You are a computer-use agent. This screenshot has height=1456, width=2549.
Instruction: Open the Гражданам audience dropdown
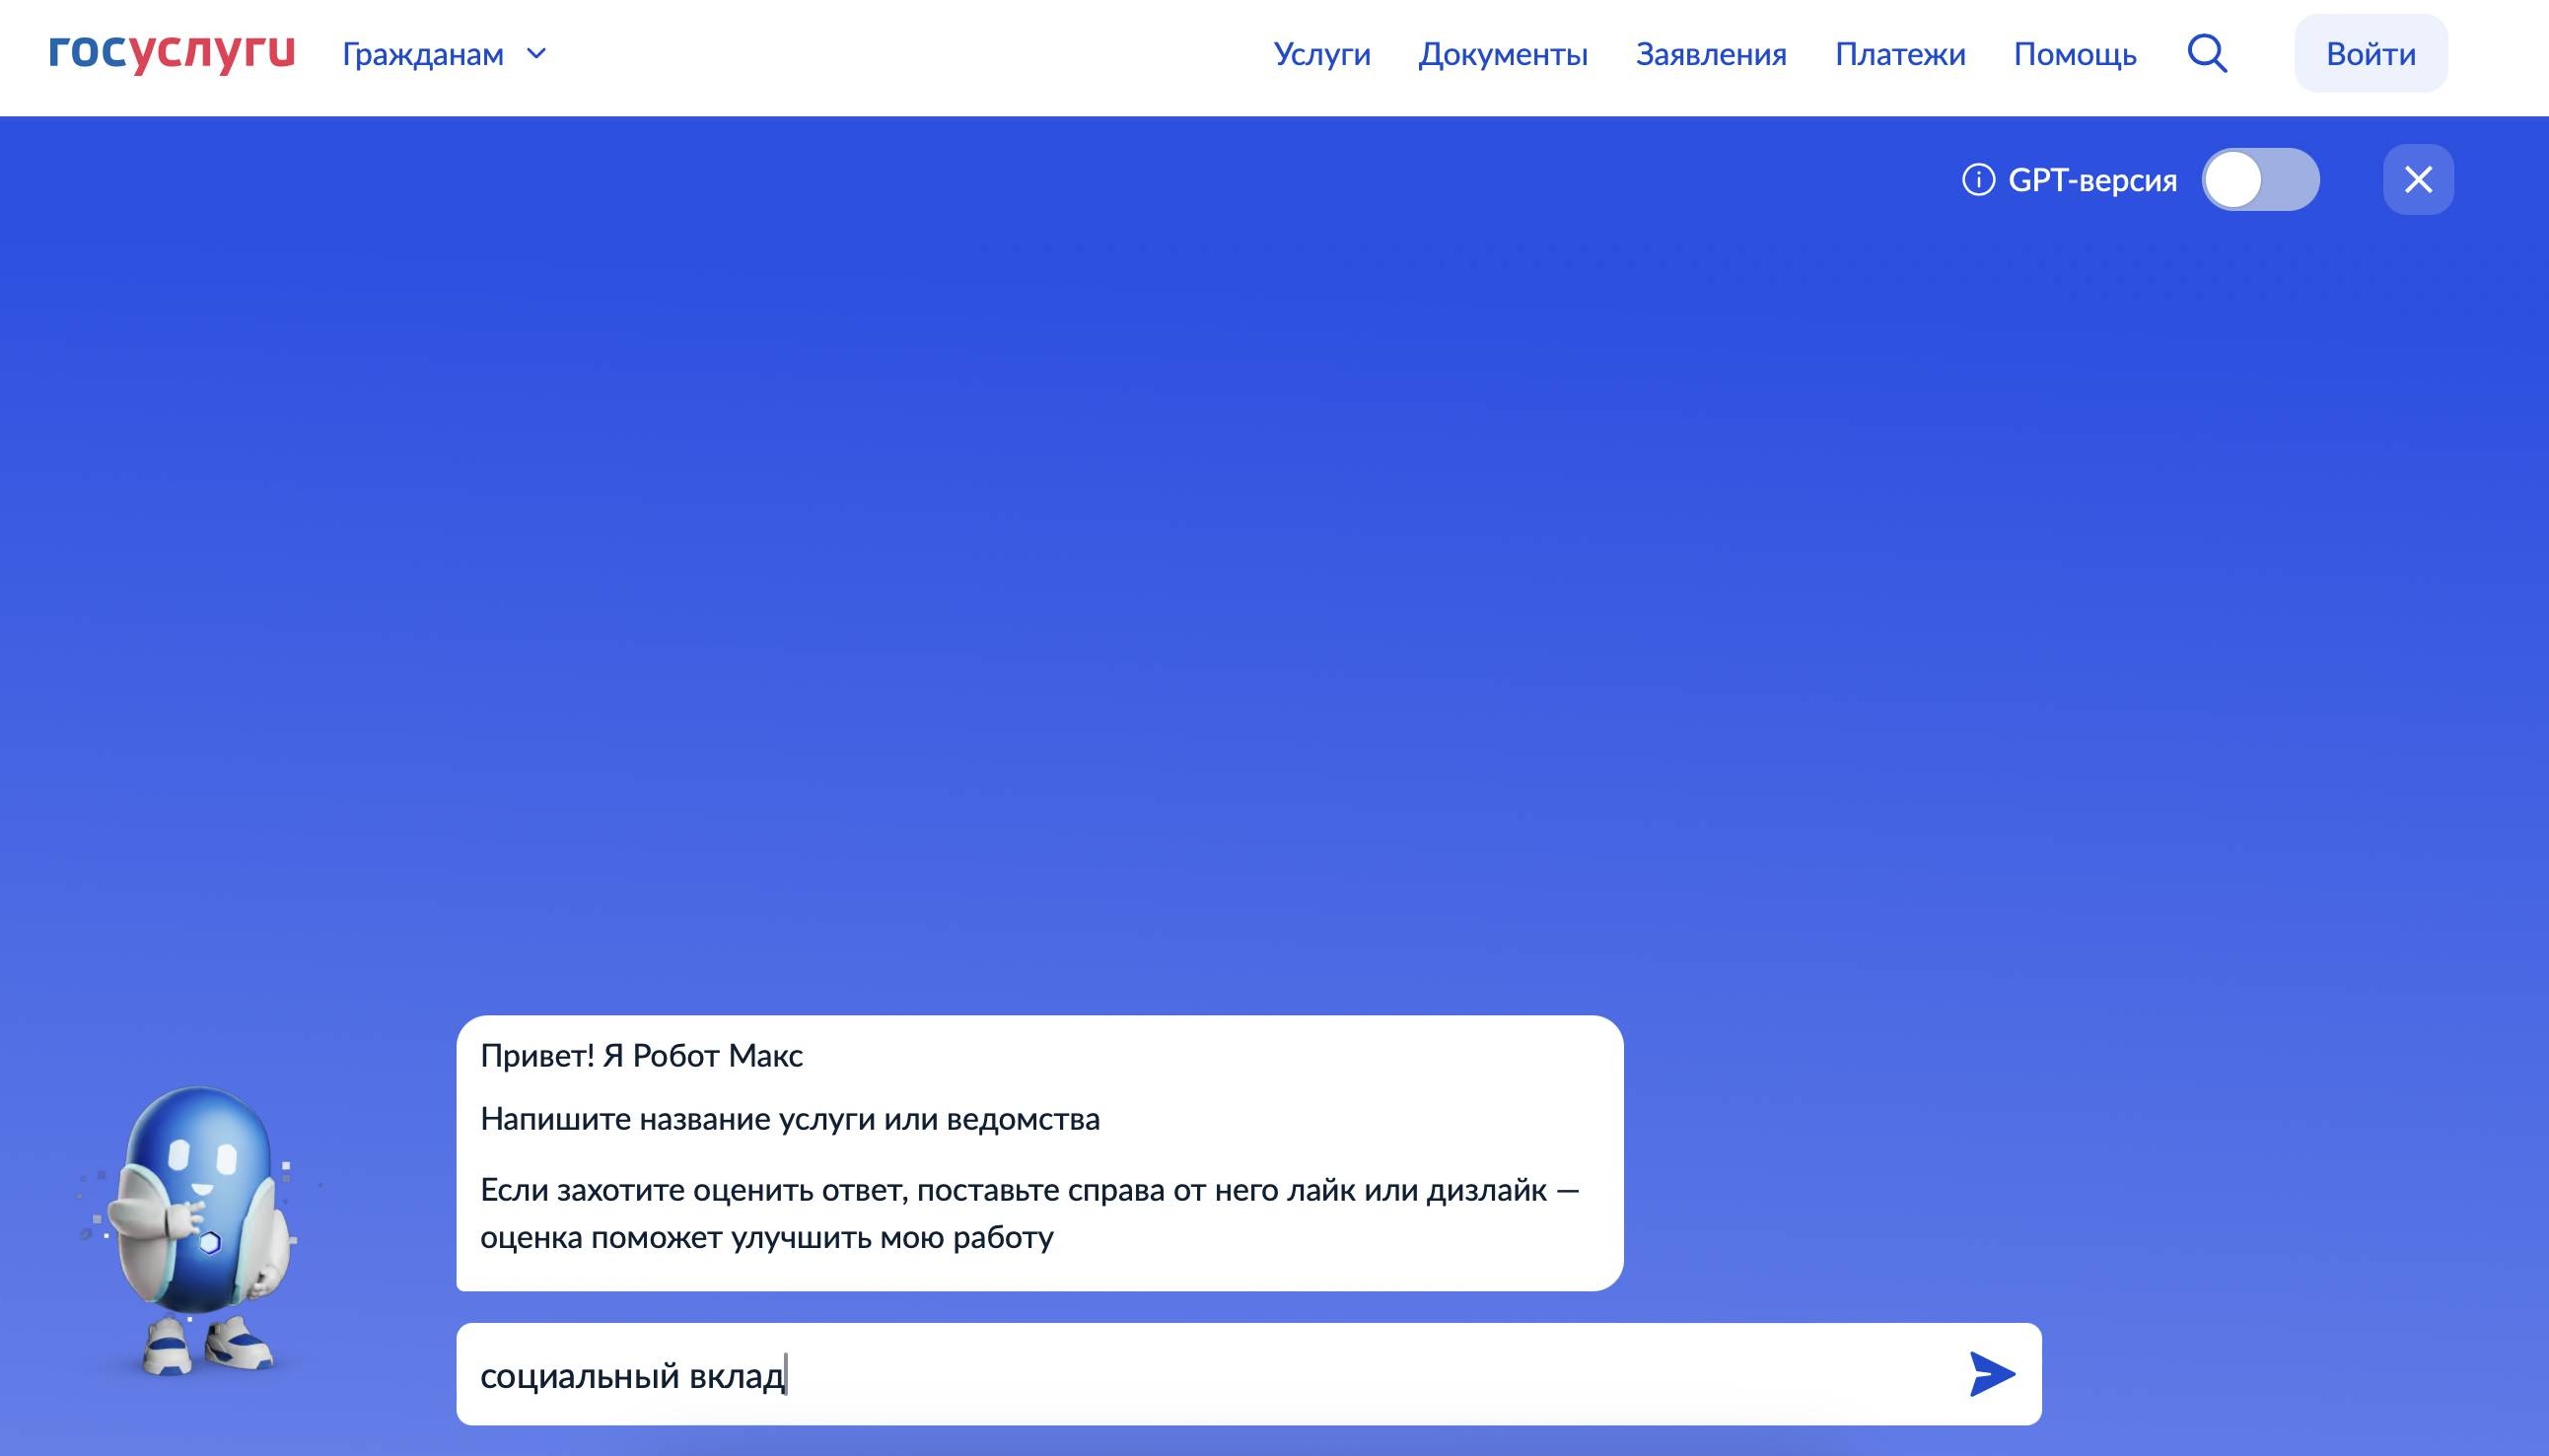coord(423,54)
